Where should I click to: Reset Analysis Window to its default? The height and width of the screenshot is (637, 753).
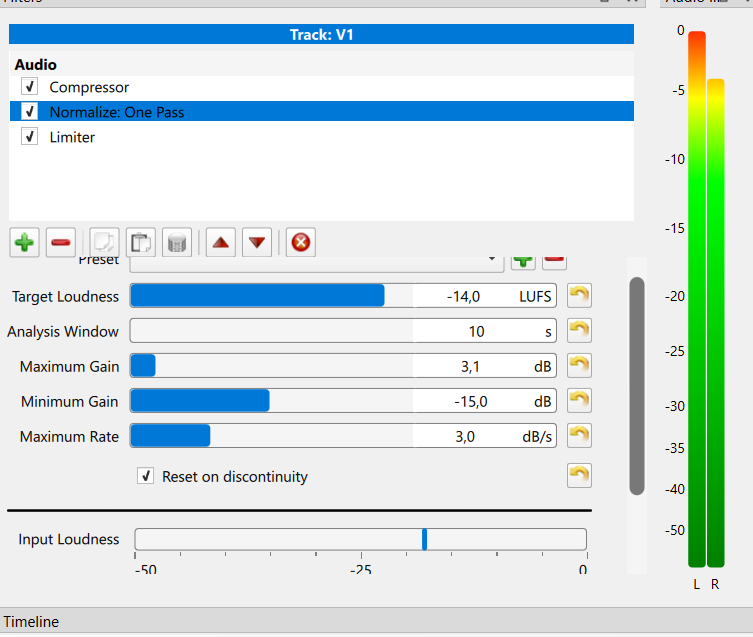pos(579,331)
